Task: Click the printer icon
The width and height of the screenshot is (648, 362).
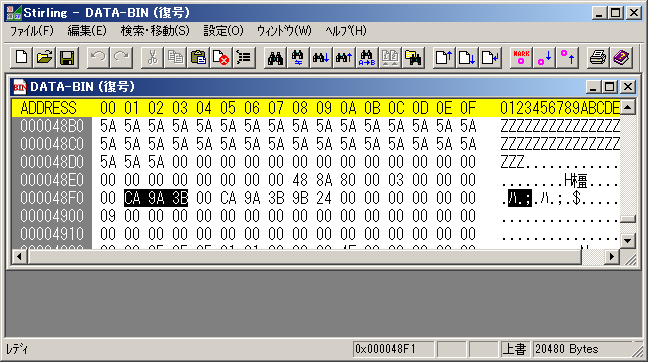Action: (598, 57)
